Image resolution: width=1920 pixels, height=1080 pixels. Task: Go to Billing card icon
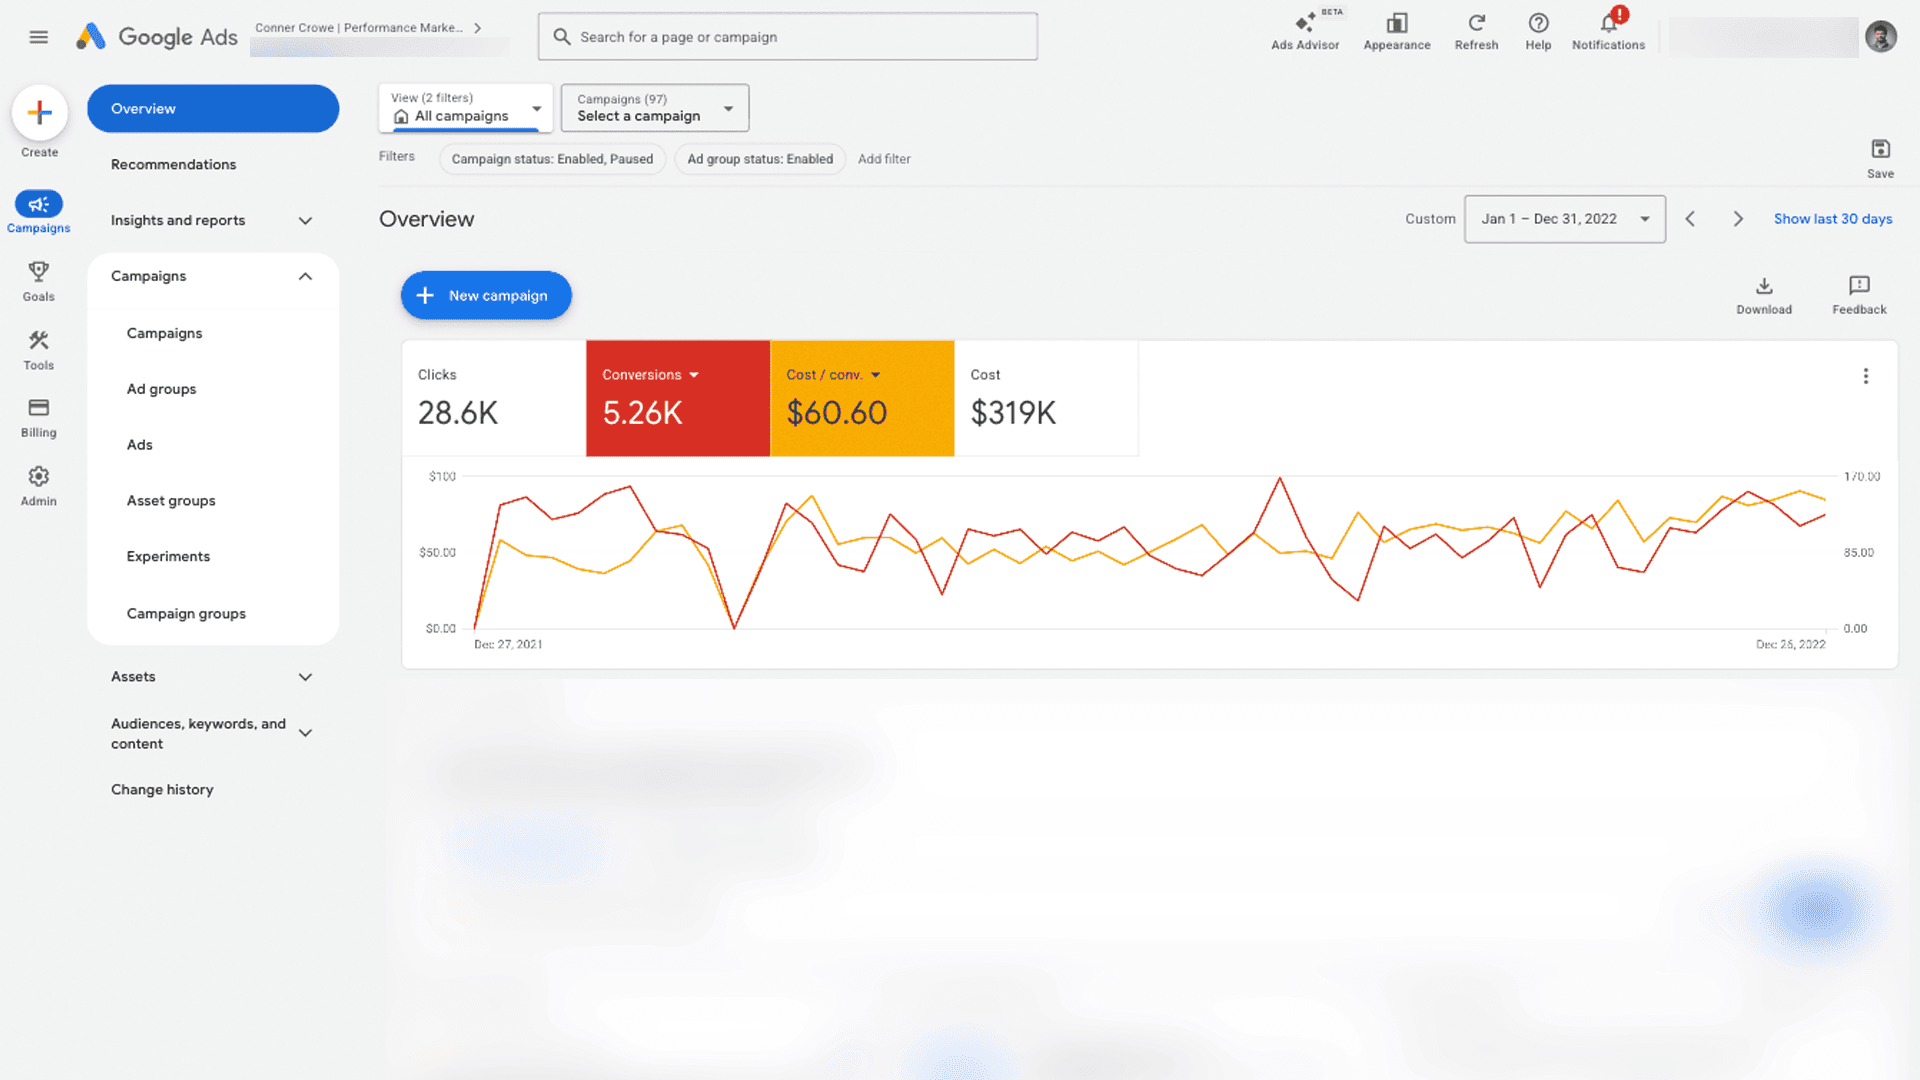click(x=38, y=408)
